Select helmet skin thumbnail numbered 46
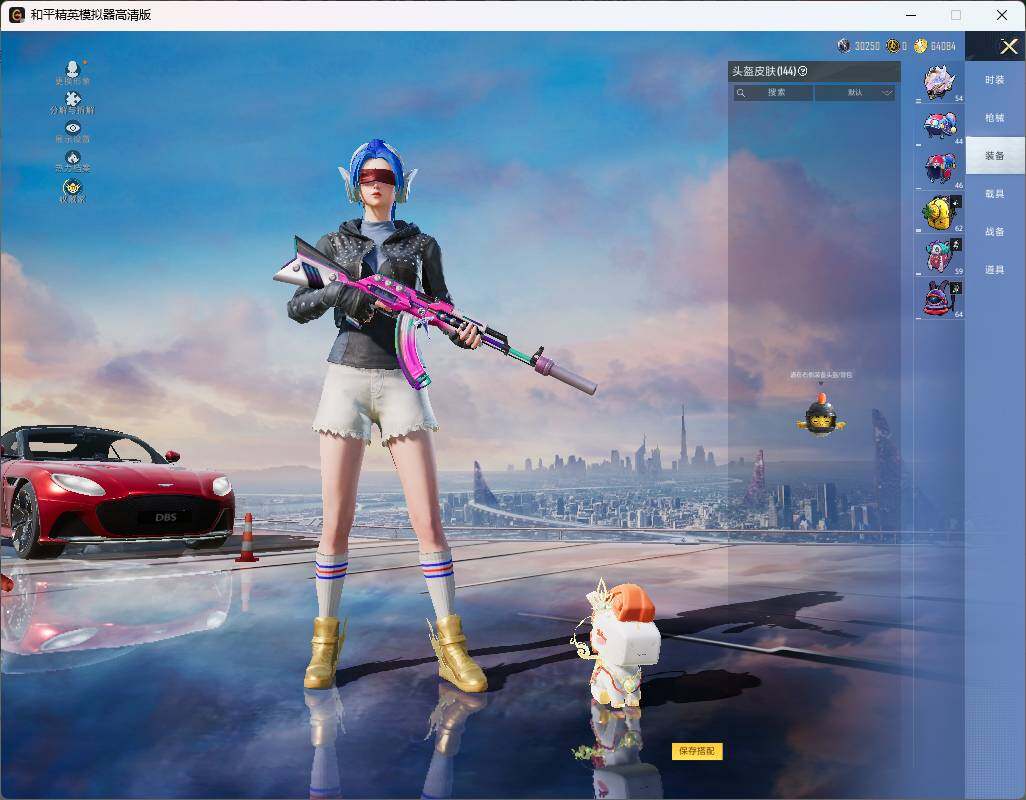This screenshot has width=1026, height=800. 940,169
